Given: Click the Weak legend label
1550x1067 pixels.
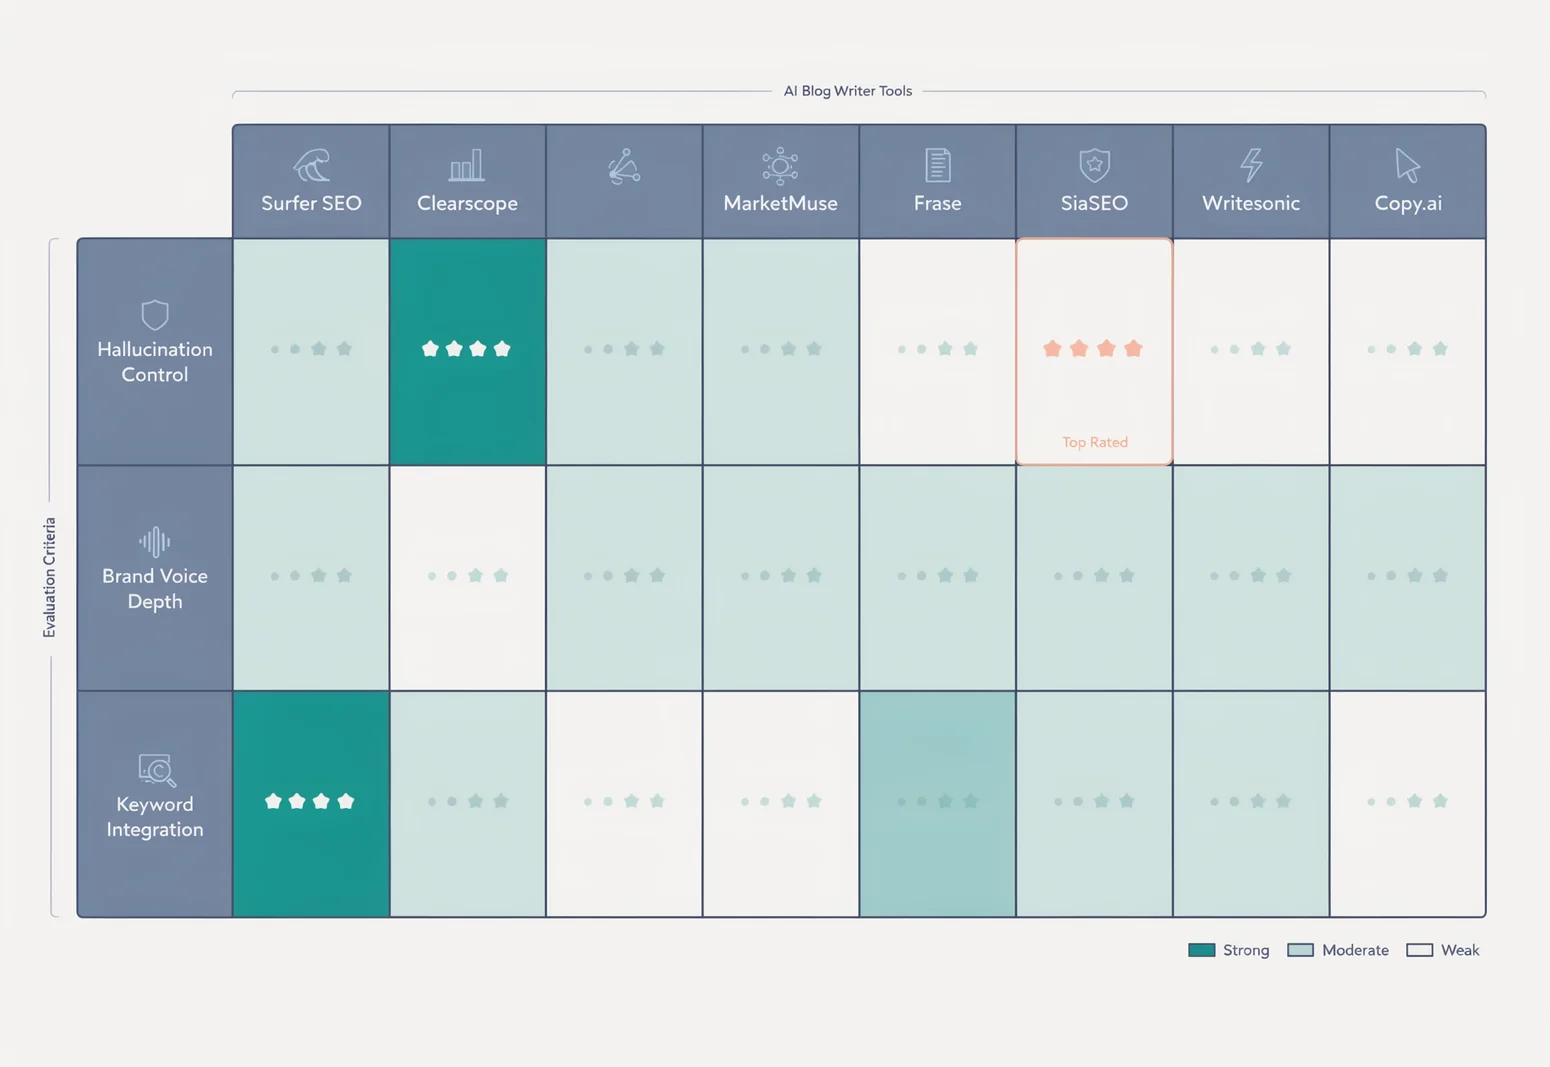Looking at the screenshot, I should tap(1460, 950).
